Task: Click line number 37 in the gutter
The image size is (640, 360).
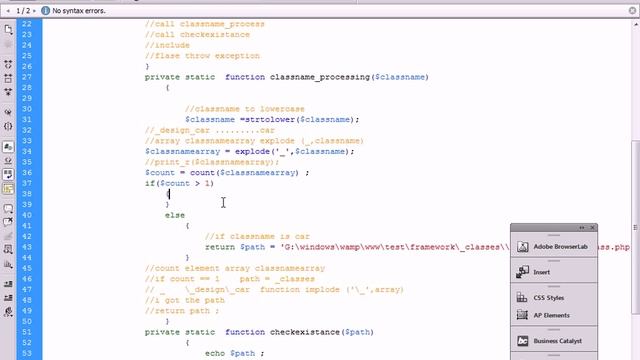Action: coord(27,183)
